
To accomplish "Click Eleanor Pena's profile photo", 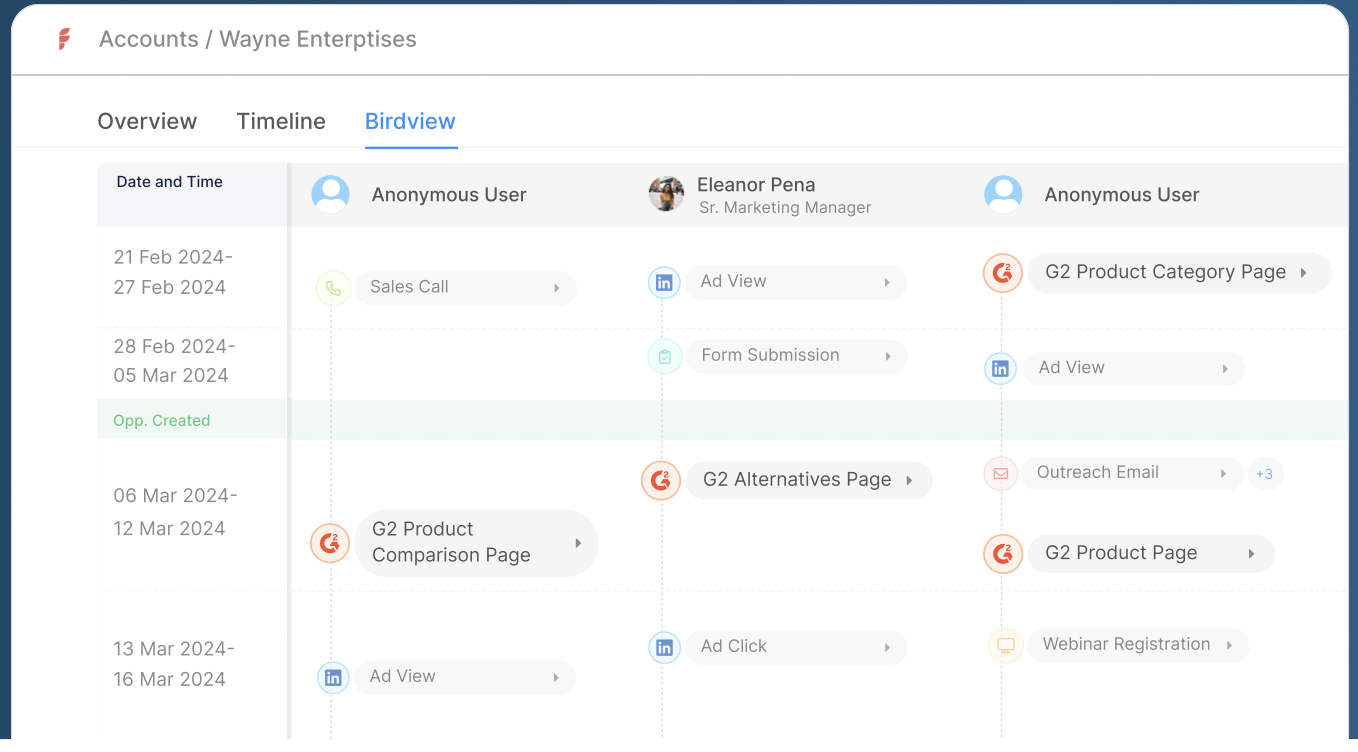I will 666,194.
